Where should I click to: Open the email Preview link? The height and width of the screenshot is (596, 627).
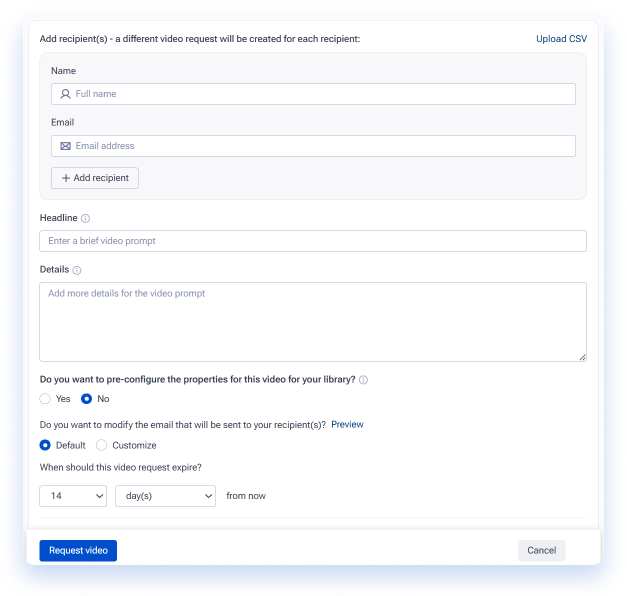point(347,424)
